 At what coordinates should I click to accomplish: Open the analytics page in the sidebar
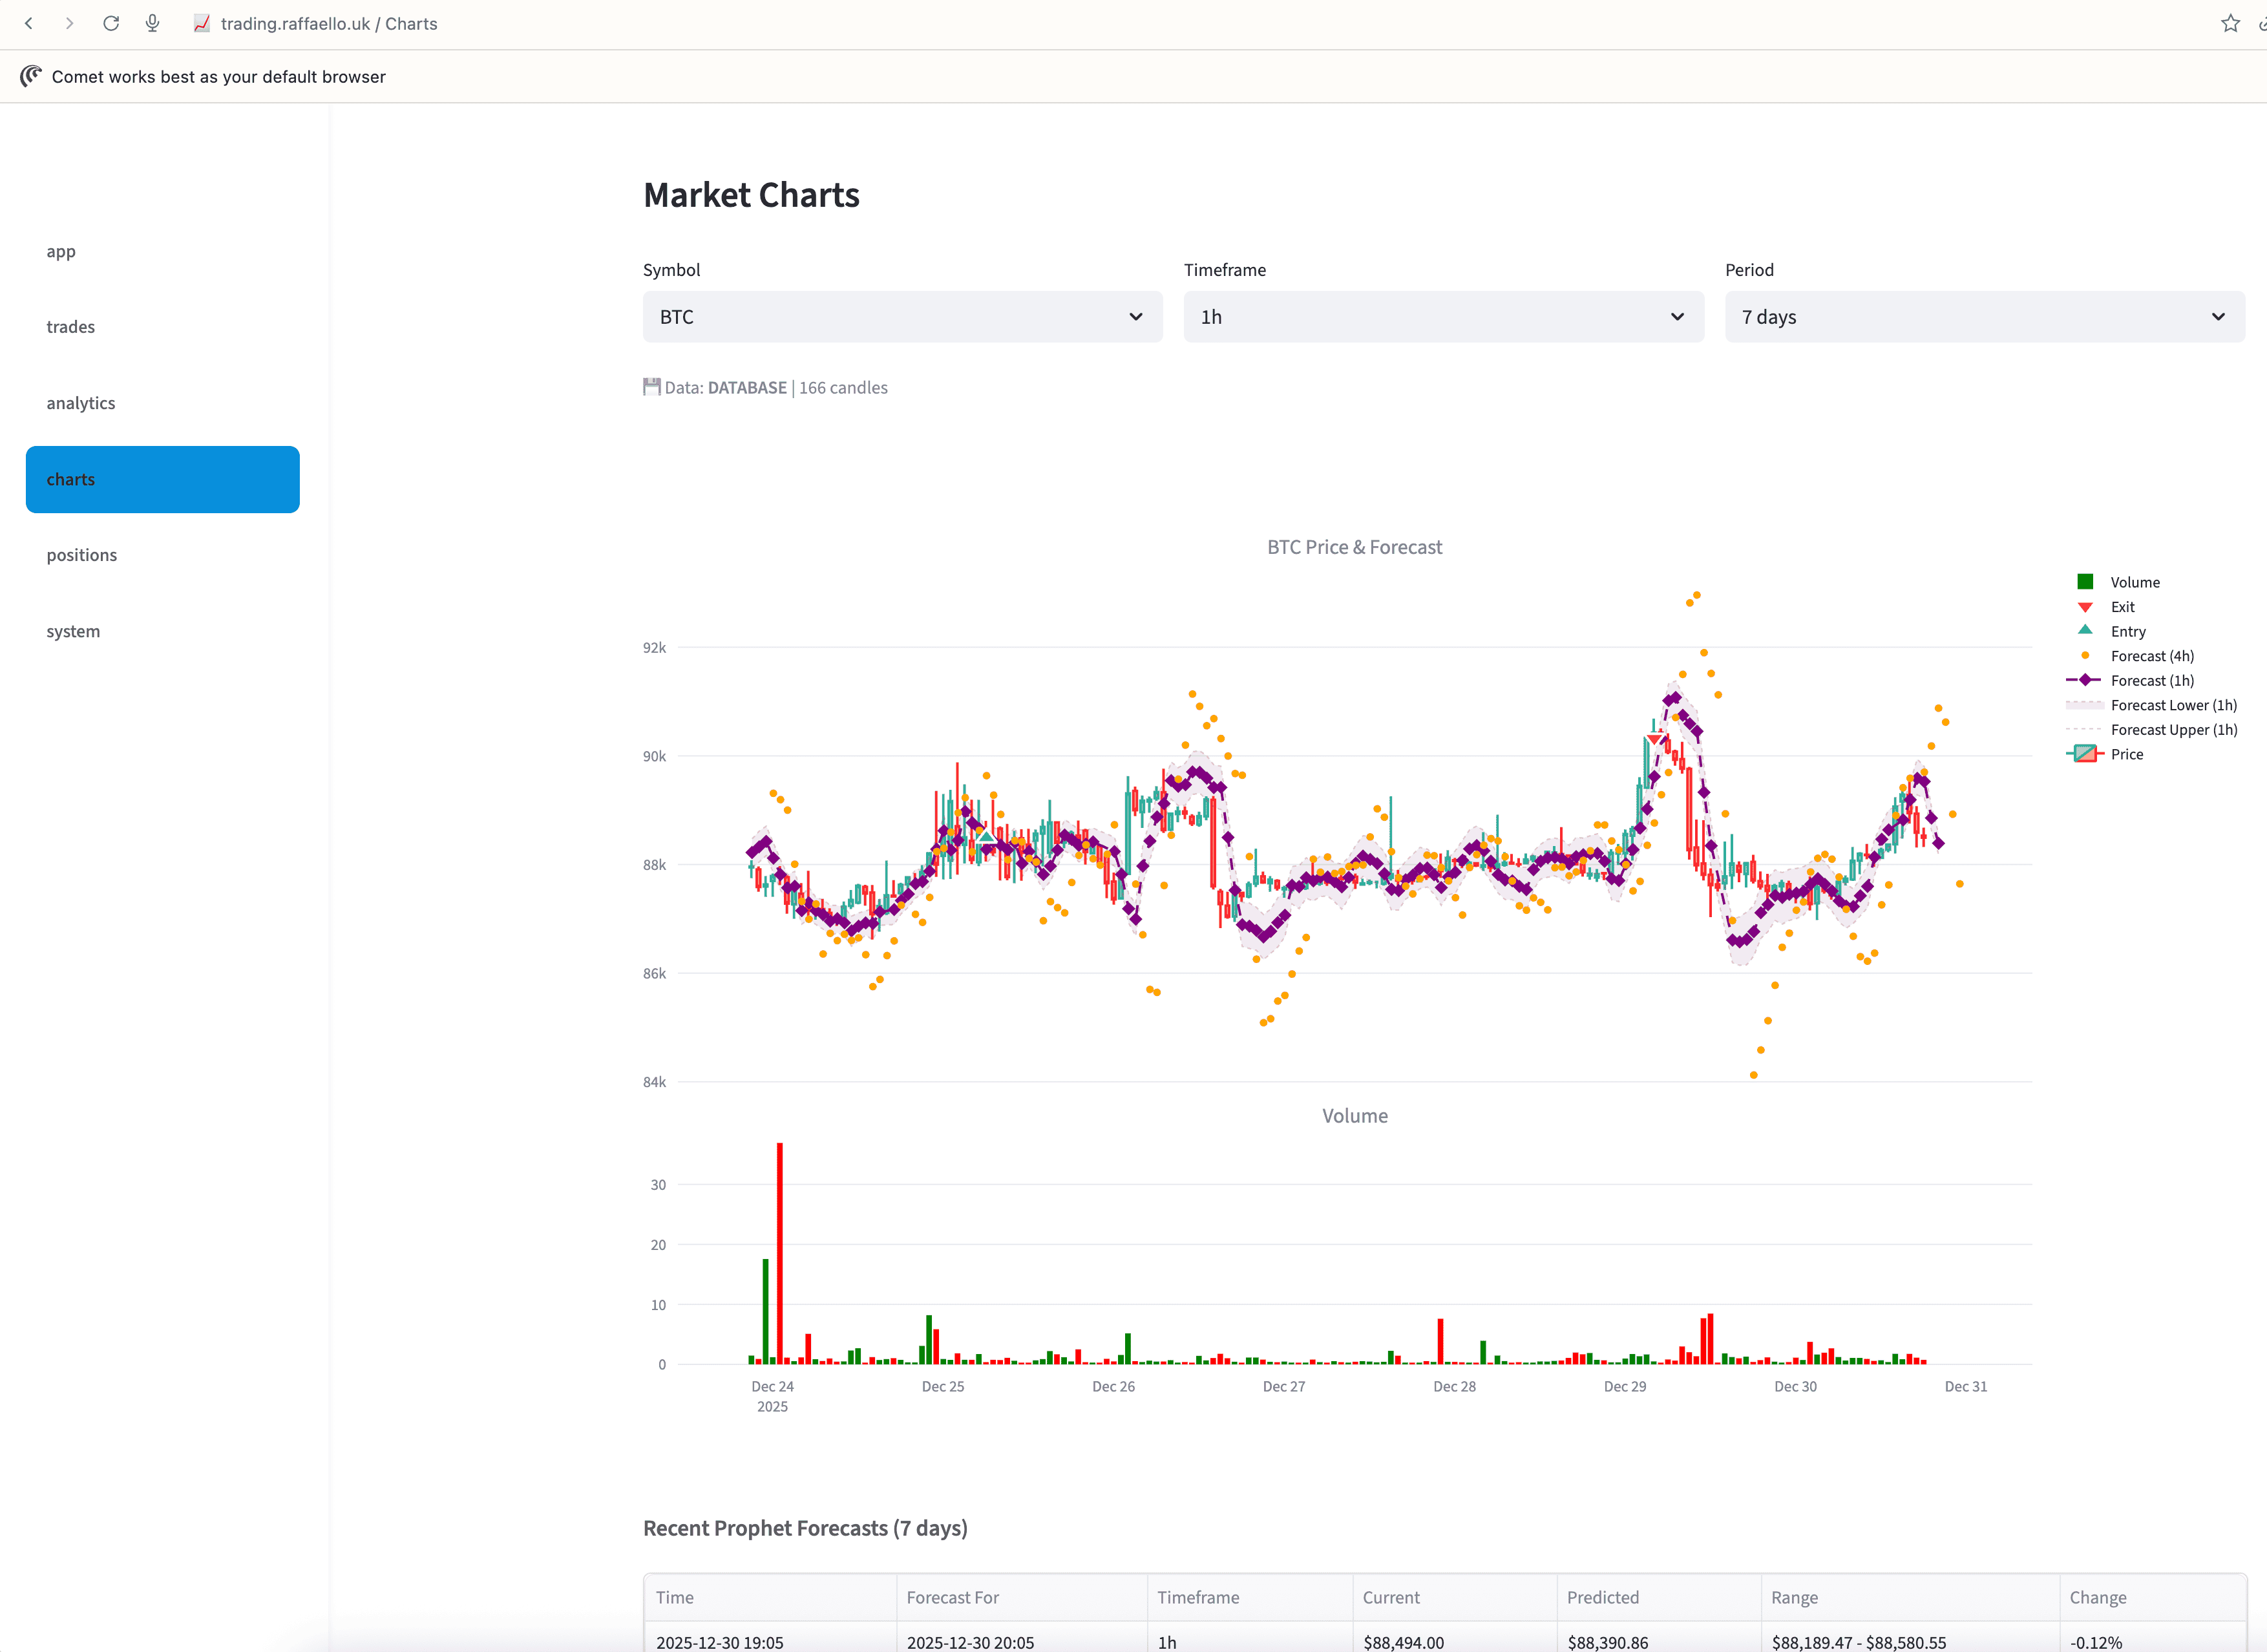point(163,403)
